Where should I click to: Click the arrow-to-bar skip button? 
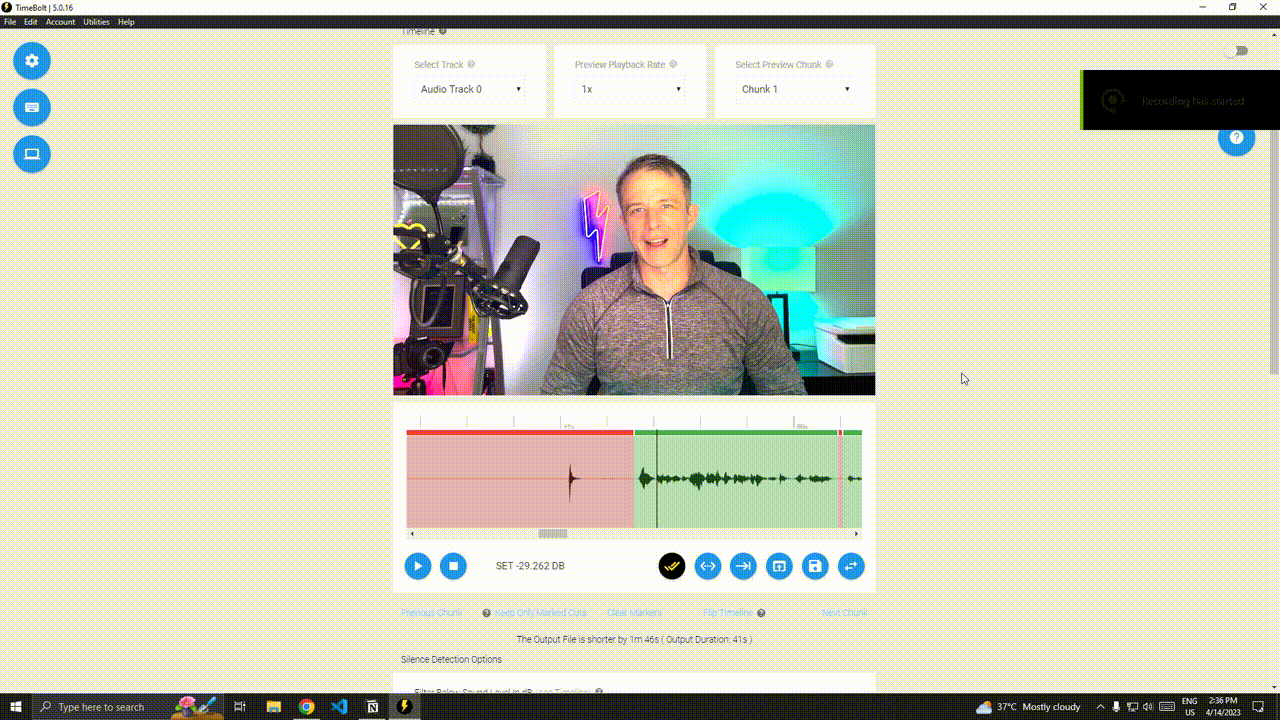(743, 566)
